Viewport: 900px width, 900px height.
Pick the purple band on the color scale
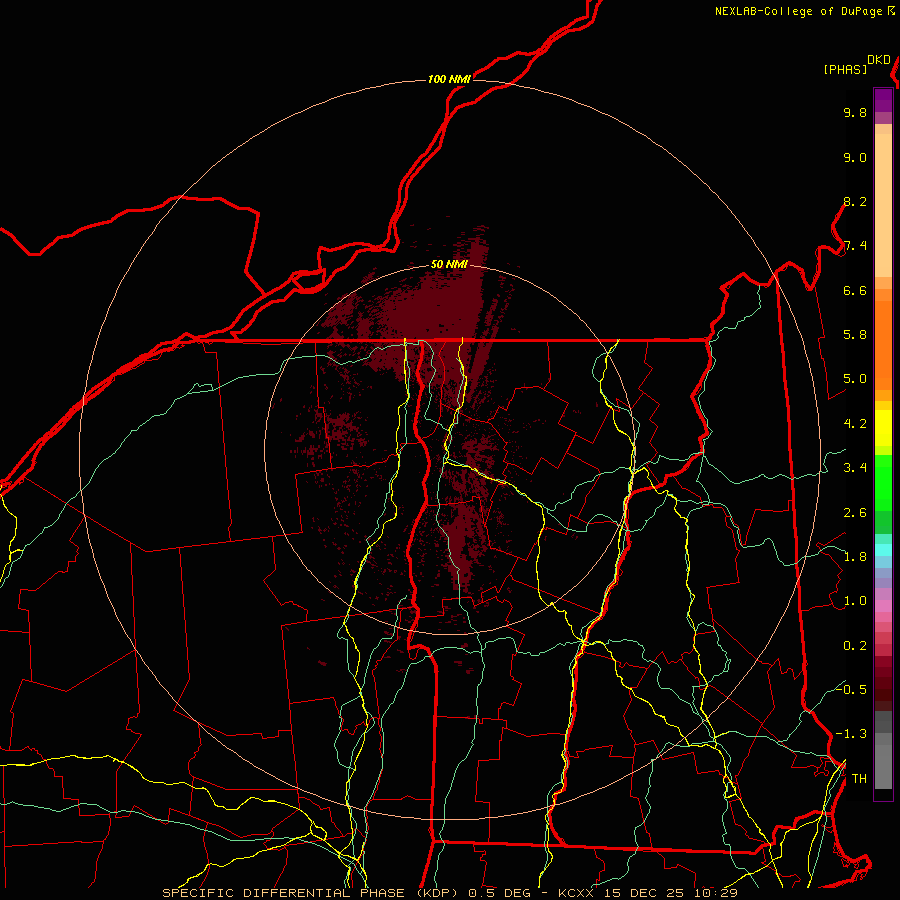click(x=883, y=100)
